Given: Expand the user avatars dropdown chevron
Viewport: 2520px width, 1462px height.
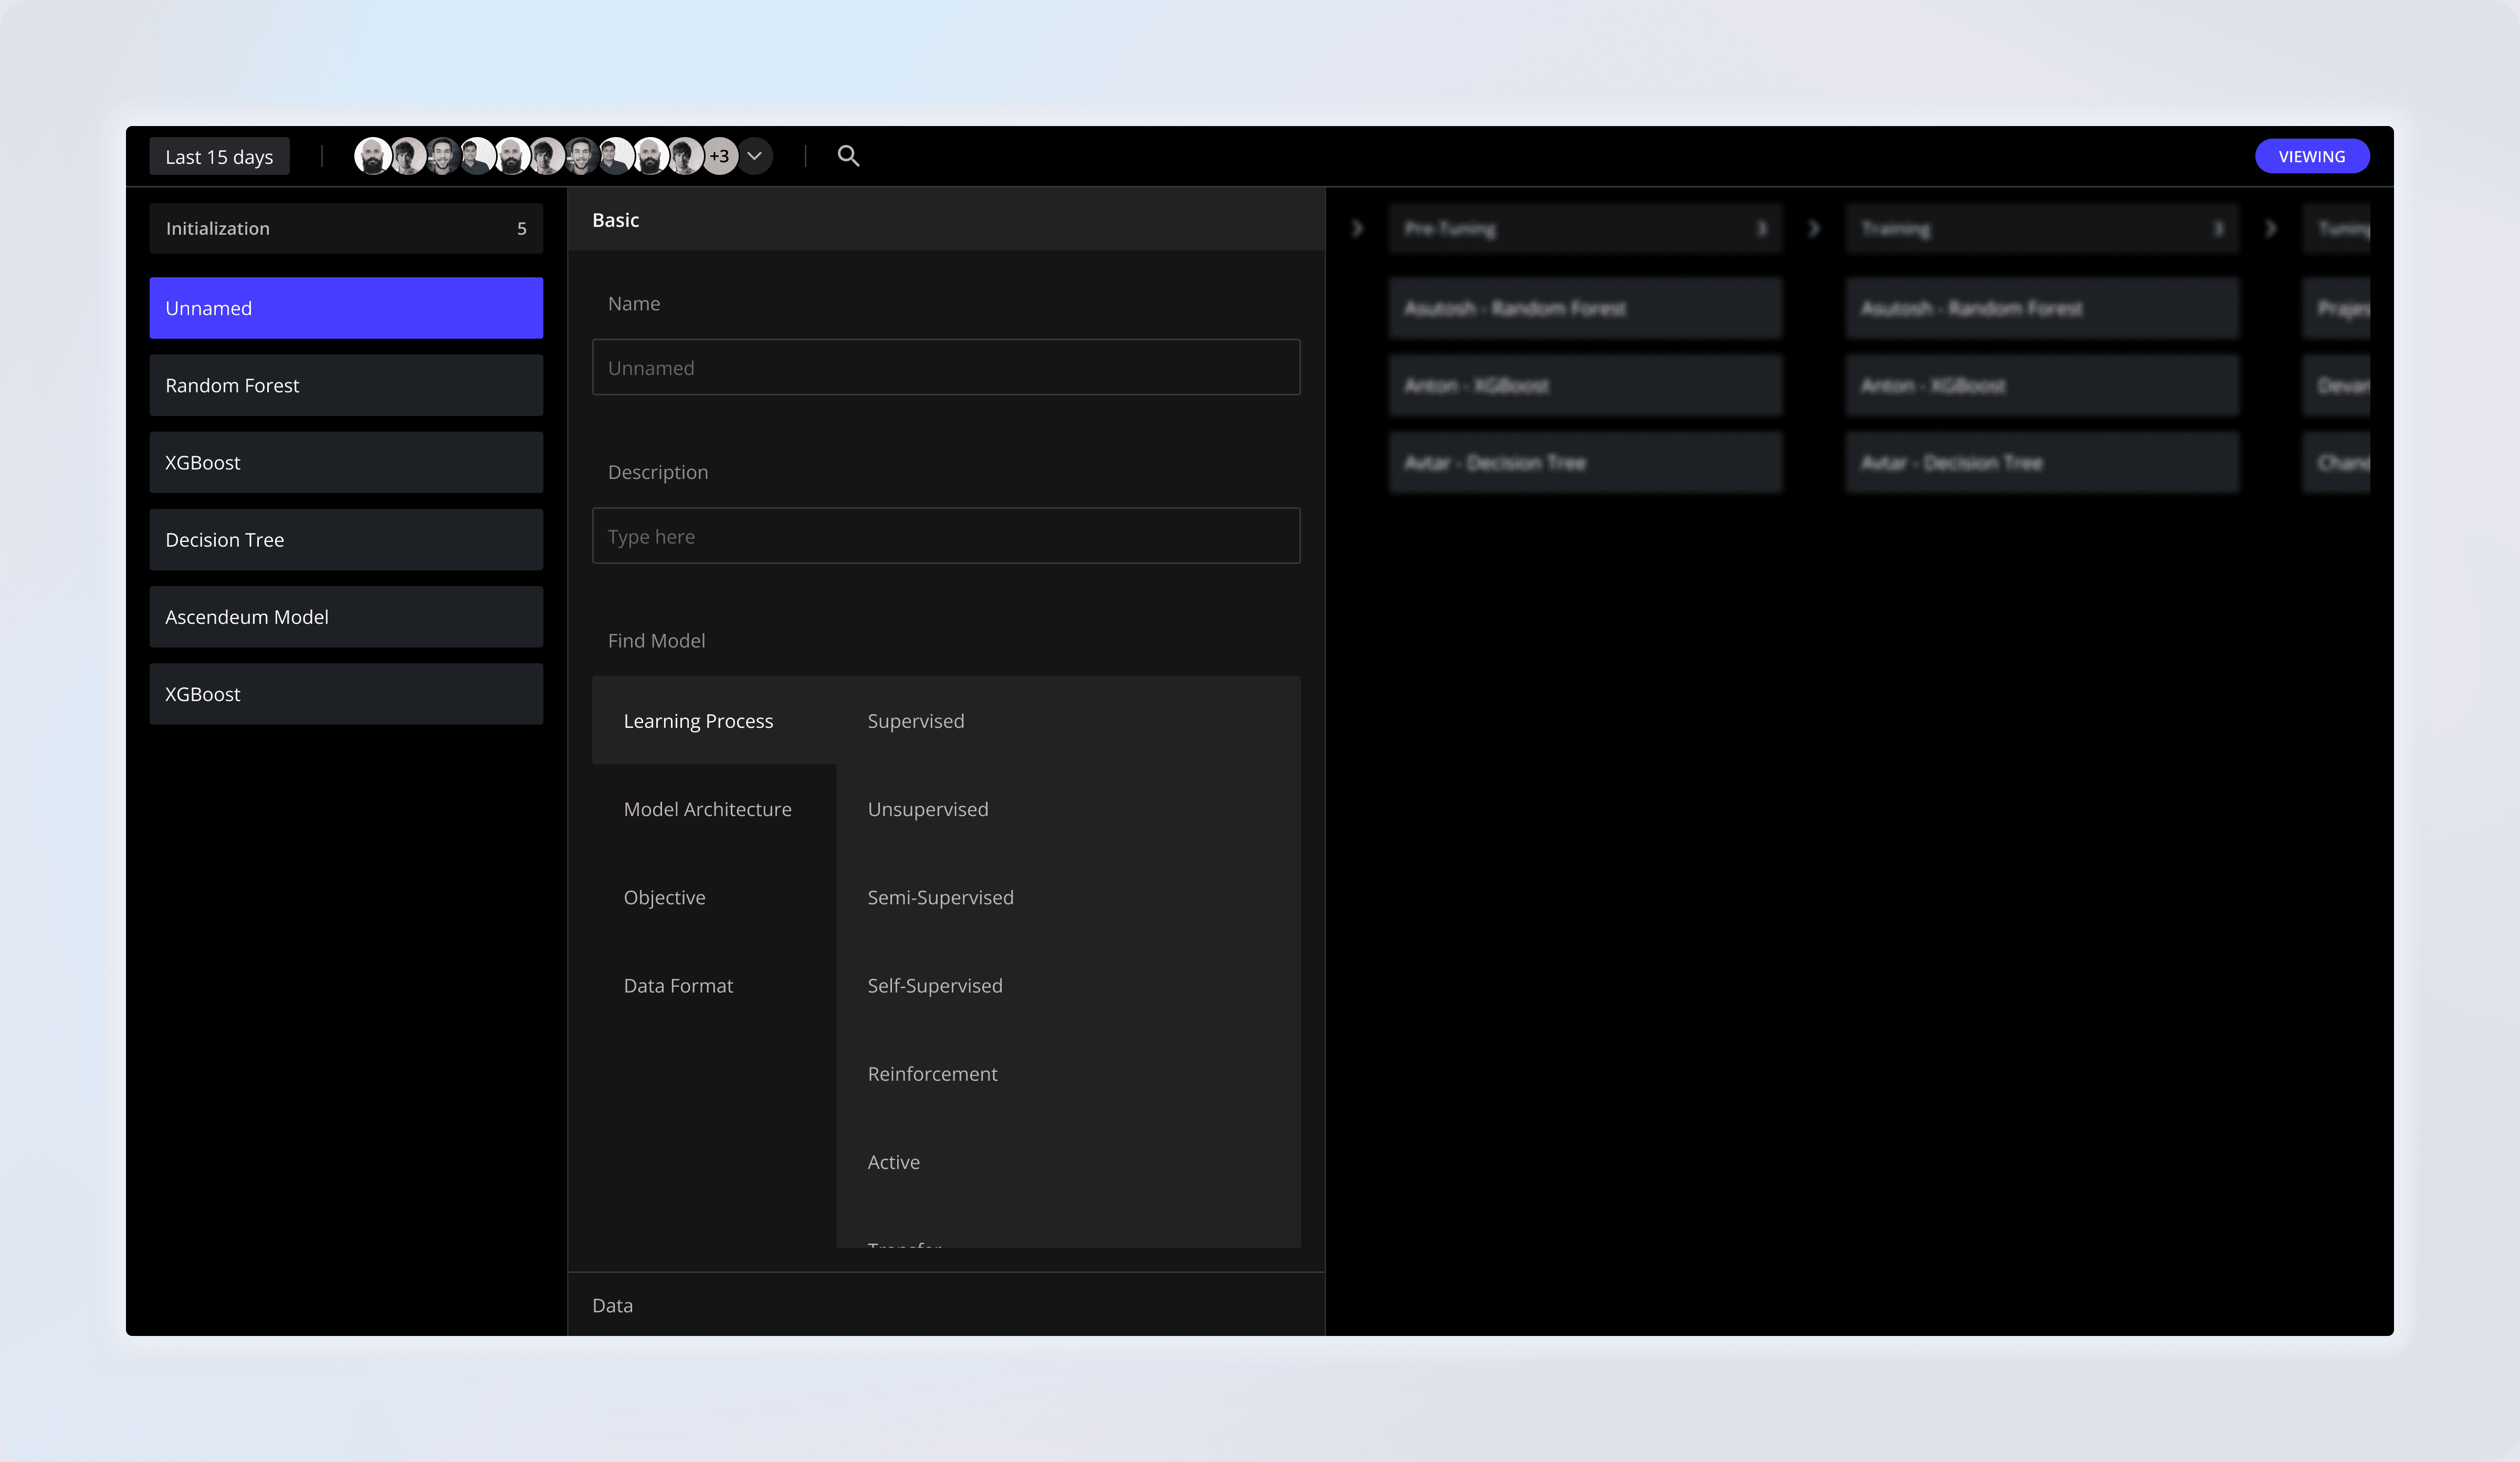Looking at the screenshot, I should (x=755, y=156).
